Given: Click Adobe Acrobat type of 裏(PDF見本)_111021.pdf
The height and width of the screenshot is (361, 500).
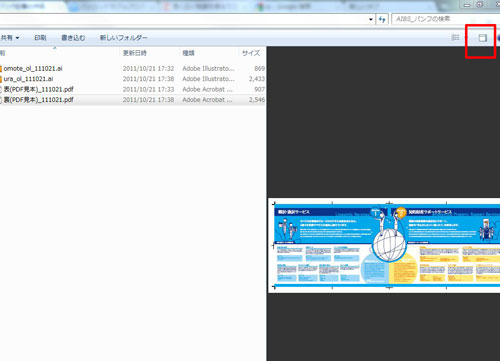Looking at the screenshot, I should click(207, 100).
